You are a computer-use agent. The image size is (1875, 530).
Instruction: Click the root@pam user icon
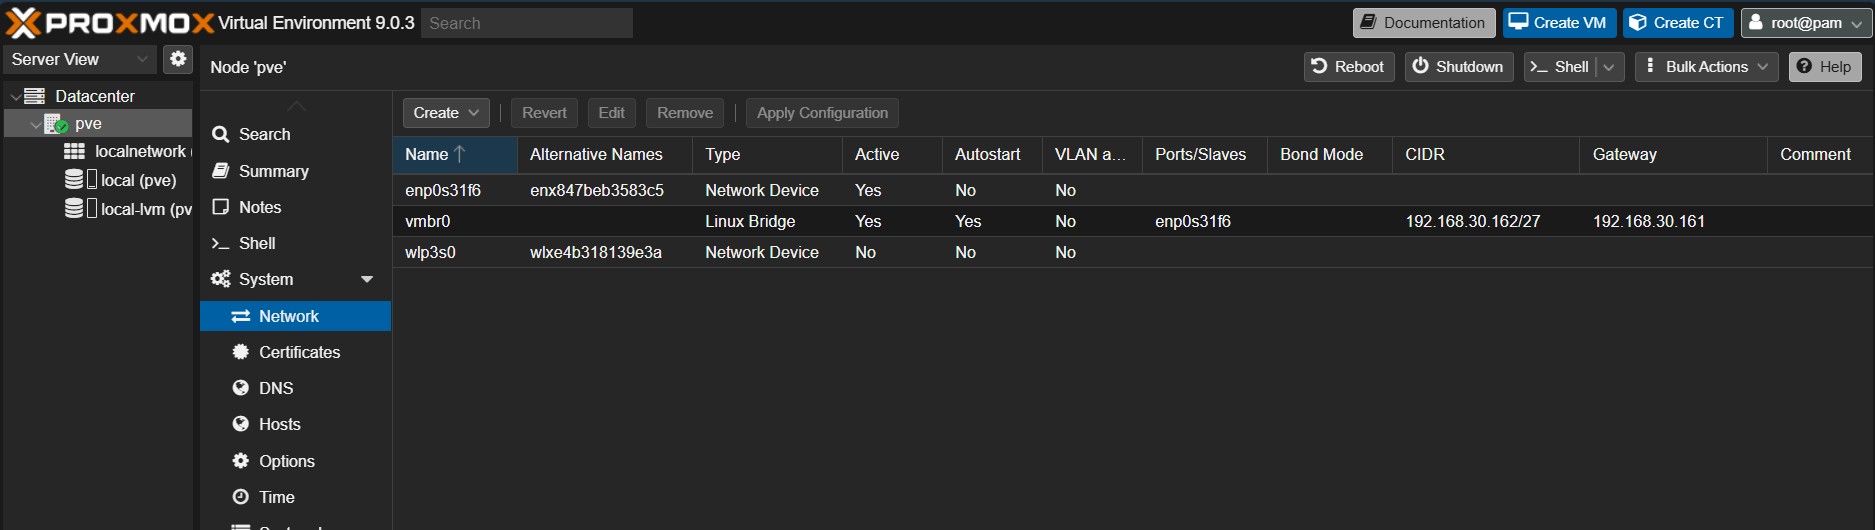pyautogui.click(x=1756, y=22)
